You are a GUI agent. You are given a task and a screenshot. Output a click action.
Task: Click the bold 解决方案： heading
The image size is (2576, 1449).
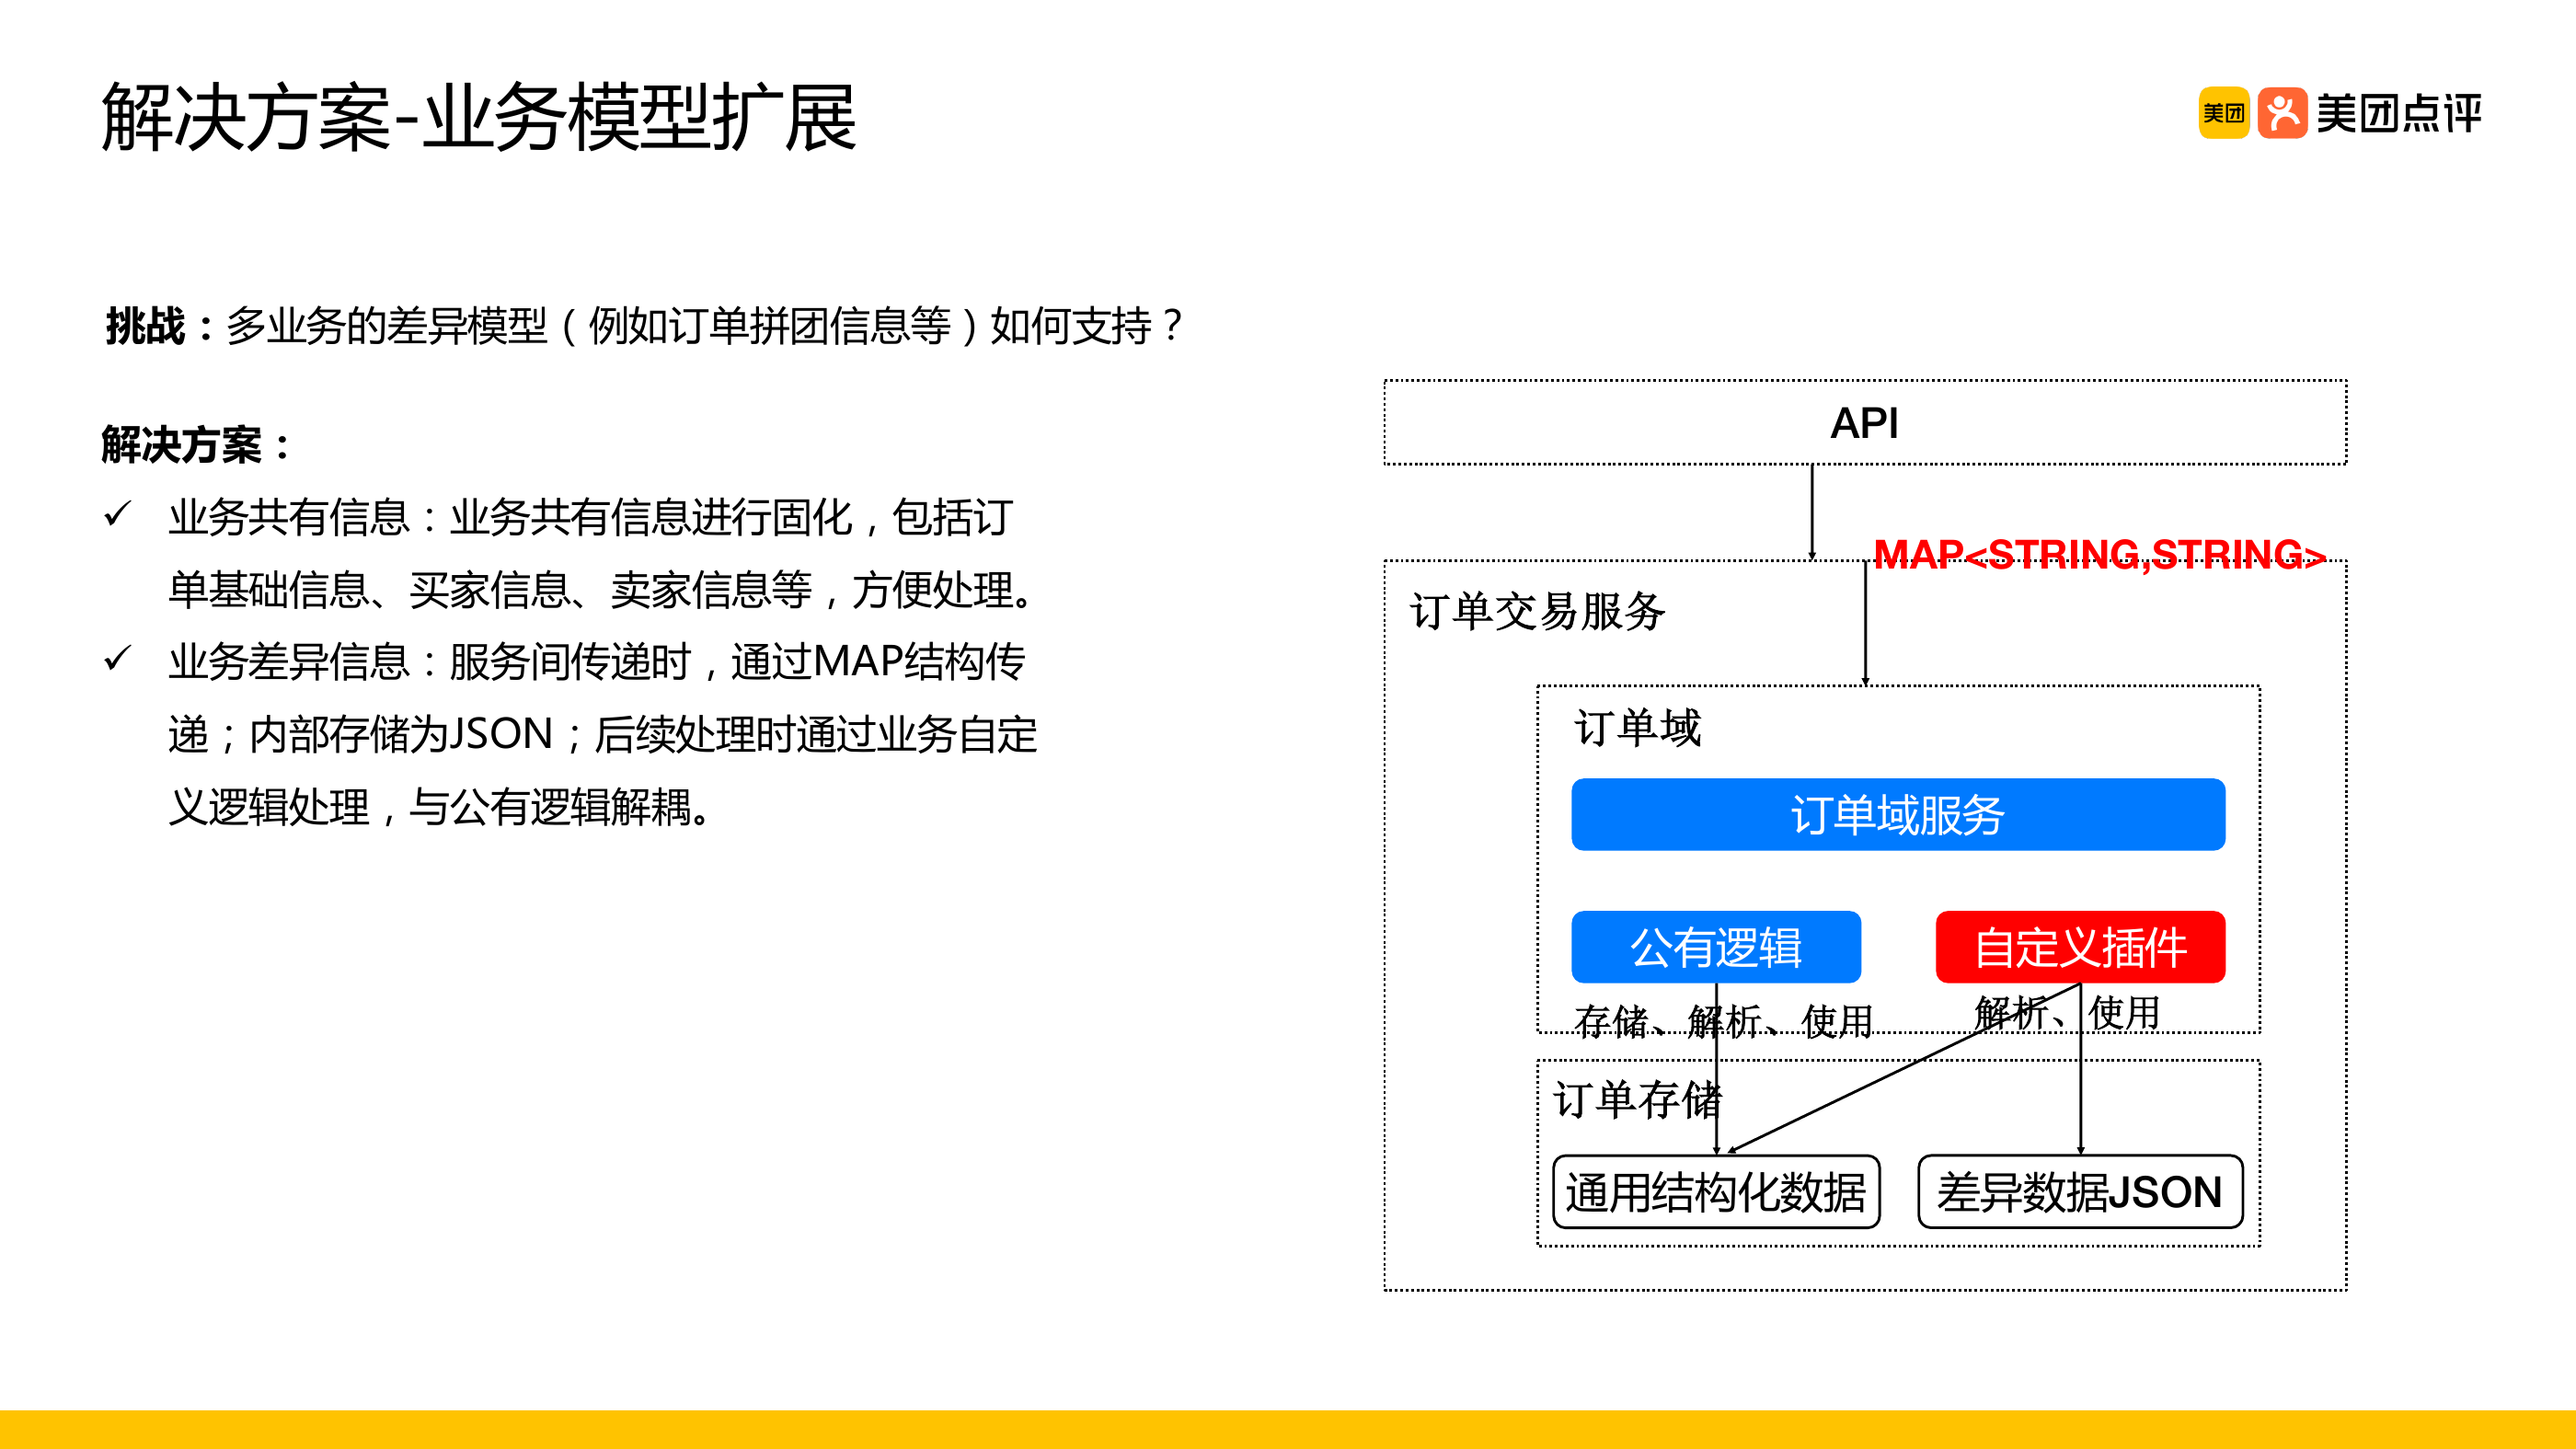point(197,445)
